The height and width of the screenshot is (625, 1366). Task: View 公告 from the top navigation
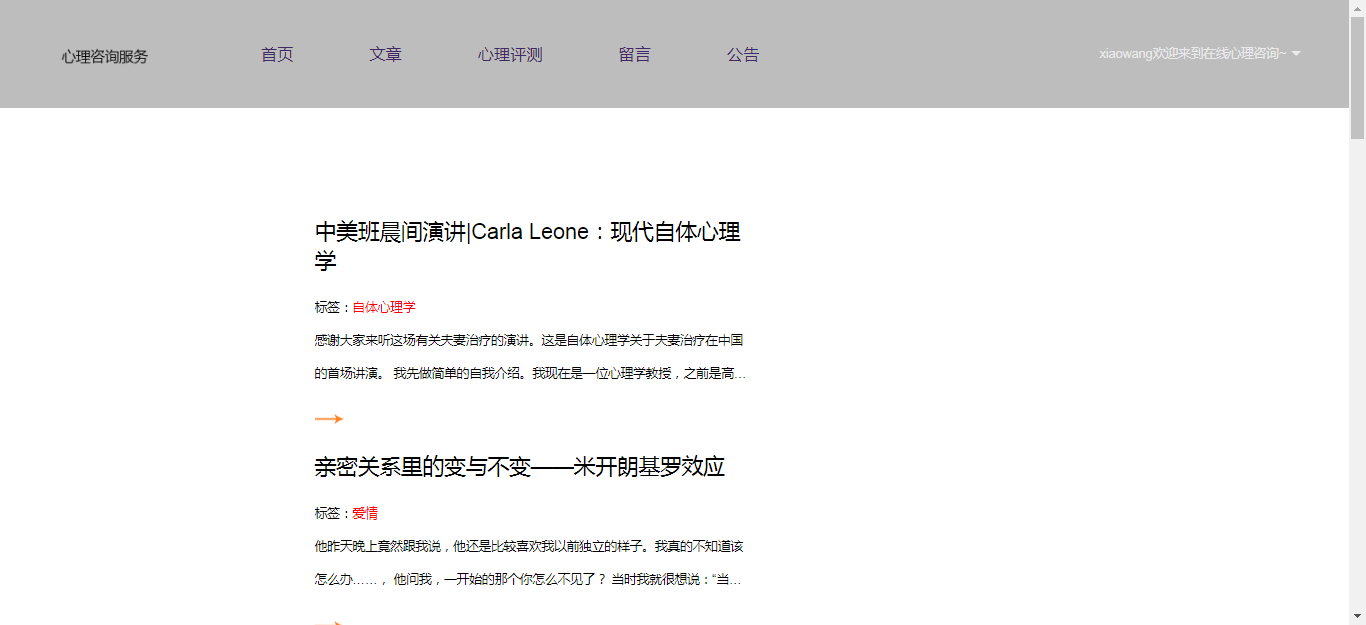pyautogui.click(x=743, y=55)
